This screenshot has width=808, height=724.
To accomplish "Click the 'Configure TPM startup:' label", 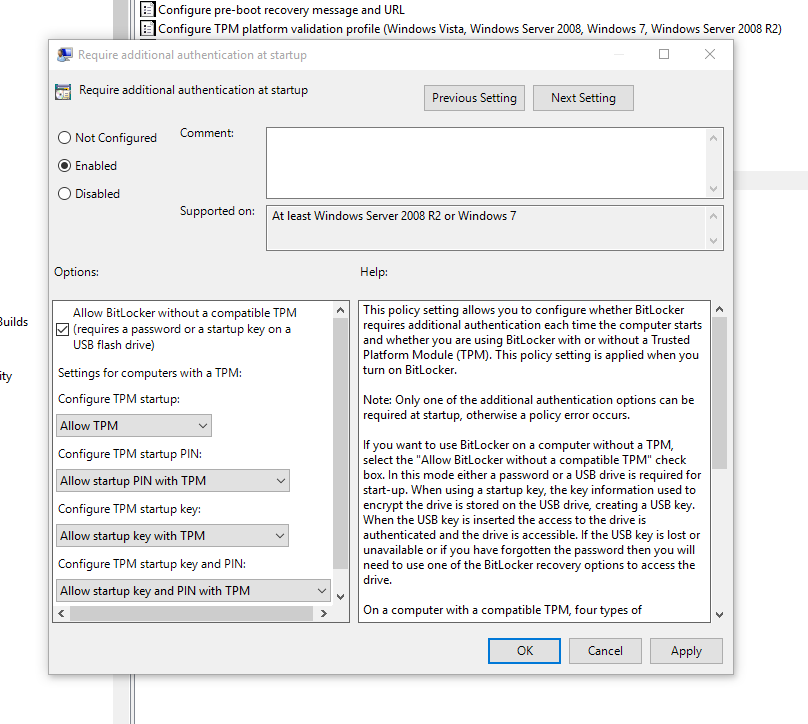I will point(119,399).
